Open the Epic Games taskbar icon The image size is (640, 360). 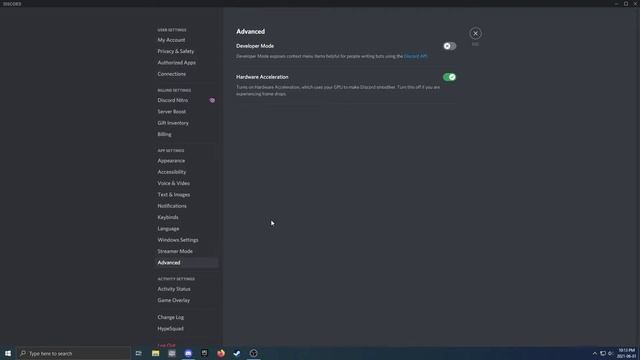(x=204, y=353)
